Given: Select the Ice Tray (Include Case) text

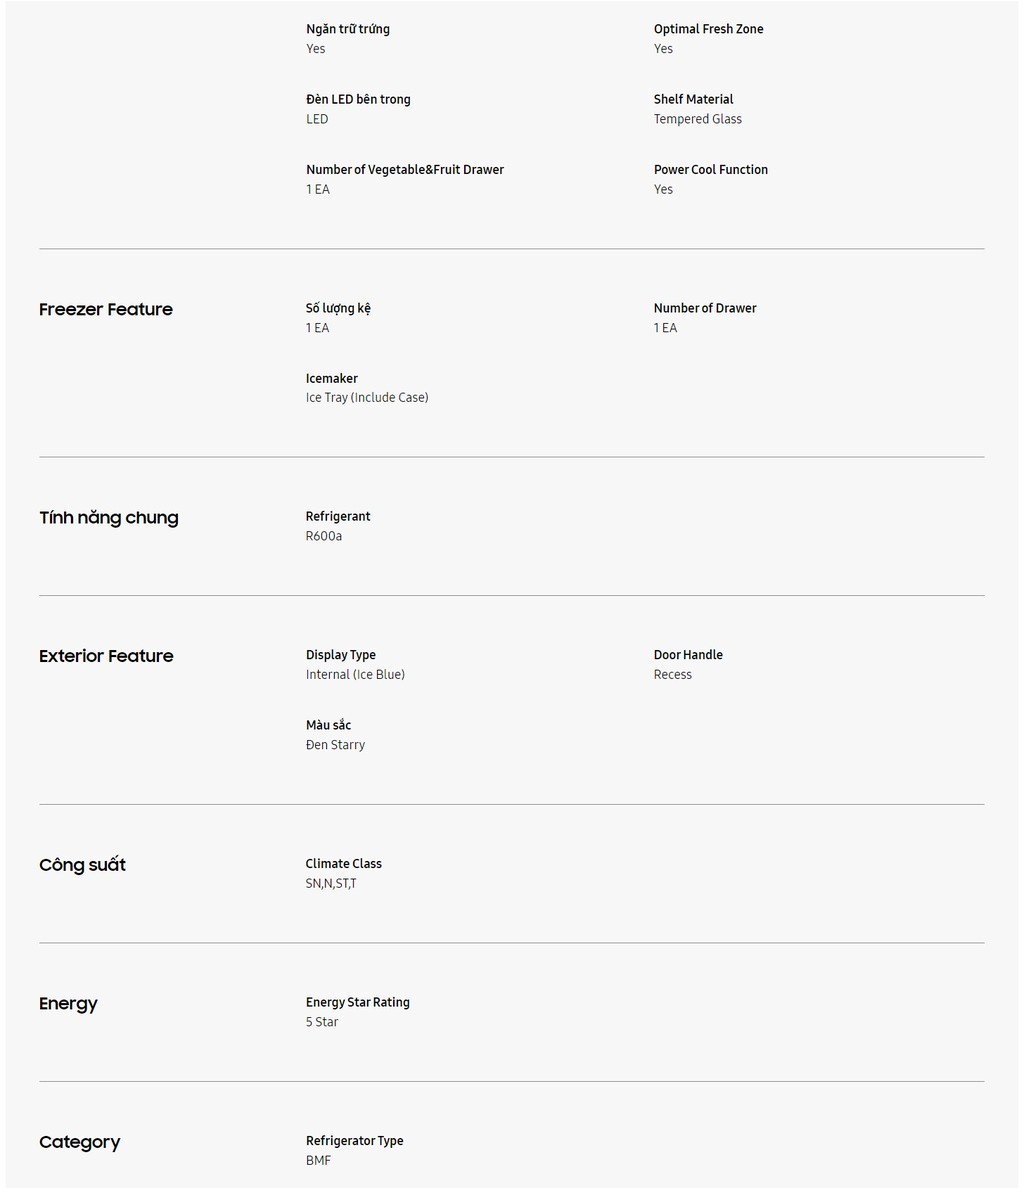Looking at the screenshot, I should click(x=367, y=397).
